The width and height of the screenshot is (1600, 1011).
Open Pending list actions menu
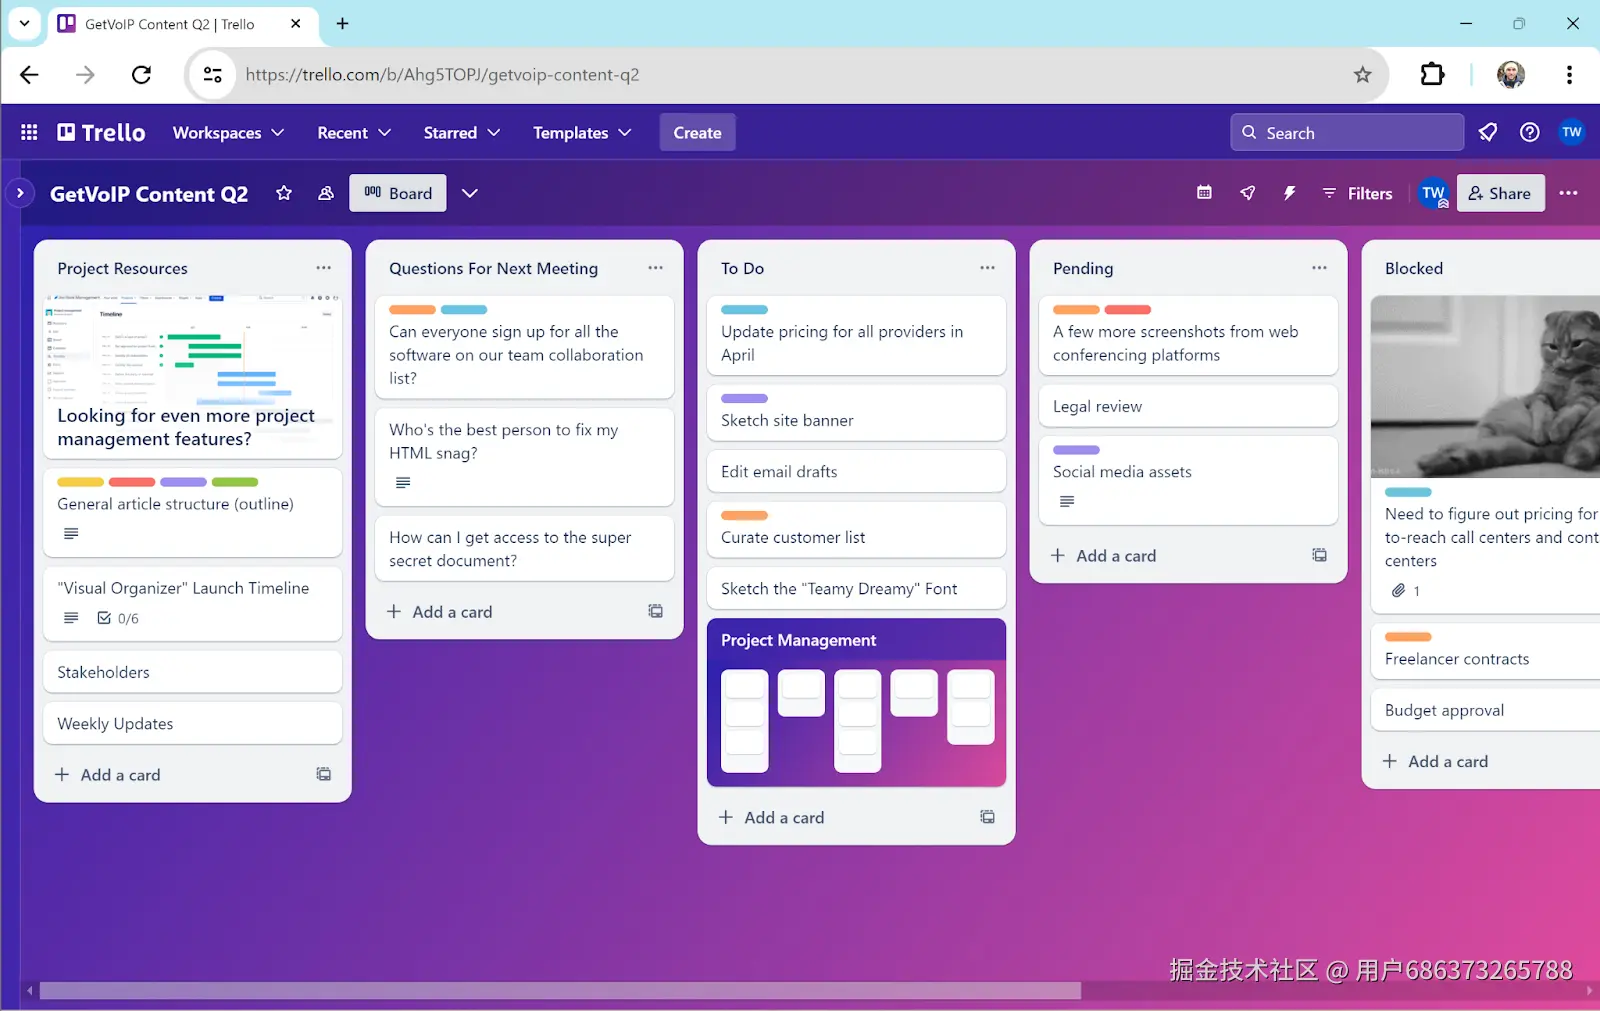1320,268
